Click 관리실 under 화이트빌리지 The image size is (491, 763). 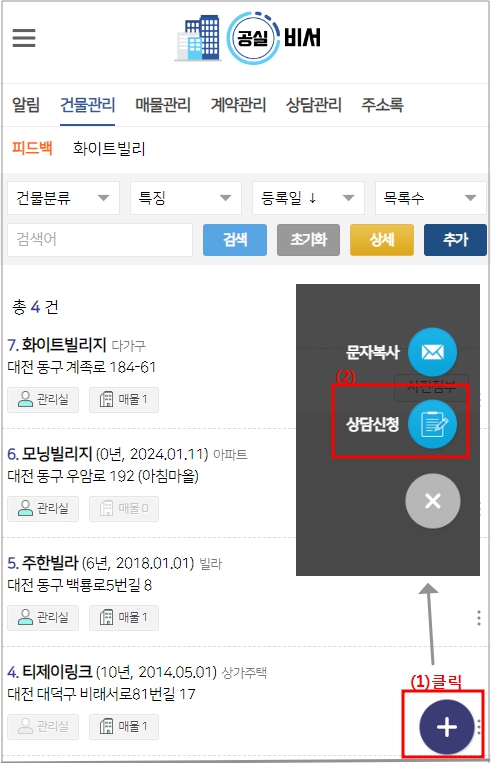click(43, 400)
